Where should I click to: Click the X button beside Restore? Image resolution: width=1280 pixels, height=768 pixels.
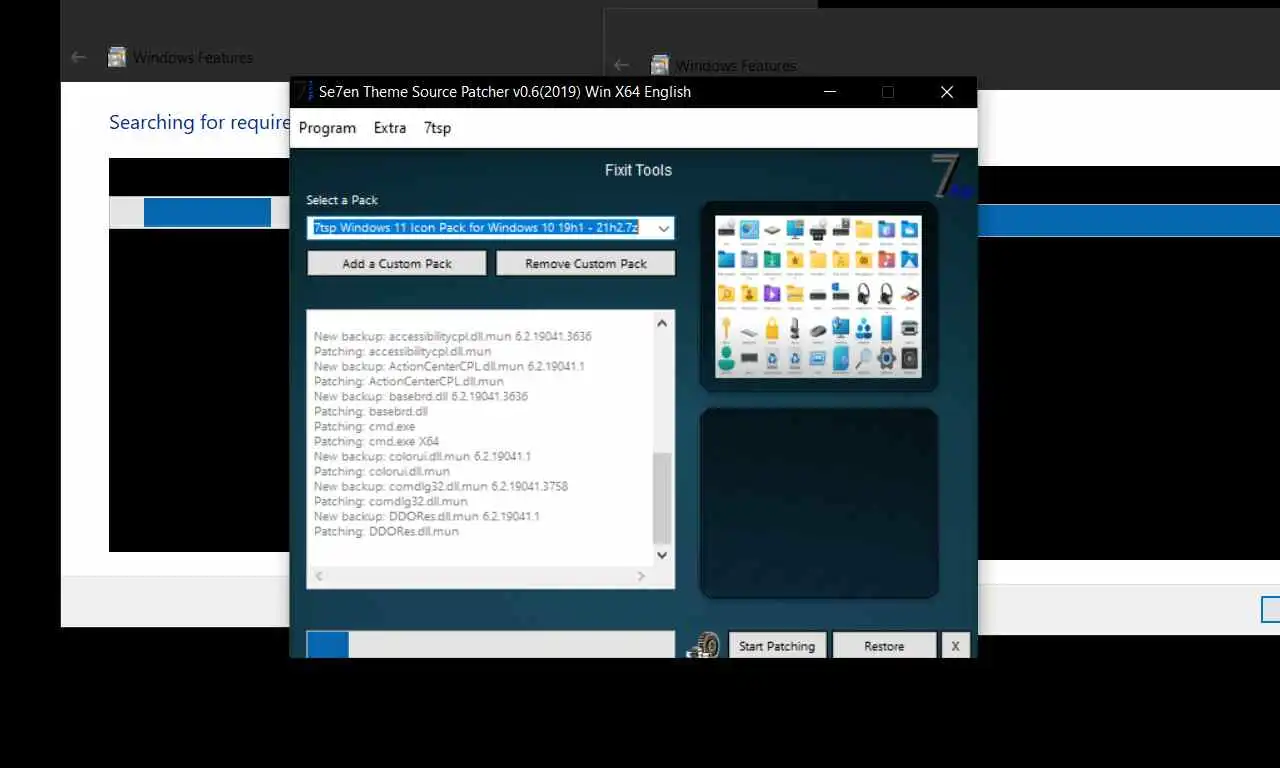click(955, 646)
